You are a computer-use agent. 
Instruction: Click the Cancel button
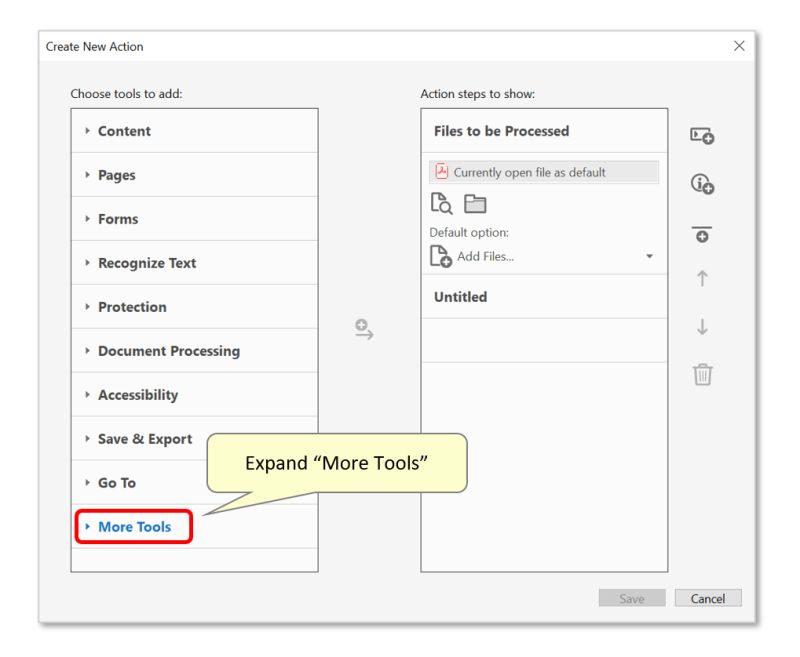708,598
